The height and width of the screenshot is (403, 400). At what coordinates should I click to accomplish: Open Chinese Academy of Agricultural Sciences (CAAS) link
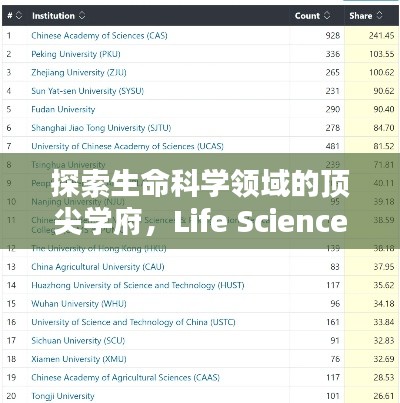pyautogui.click(x=125, y=377)
